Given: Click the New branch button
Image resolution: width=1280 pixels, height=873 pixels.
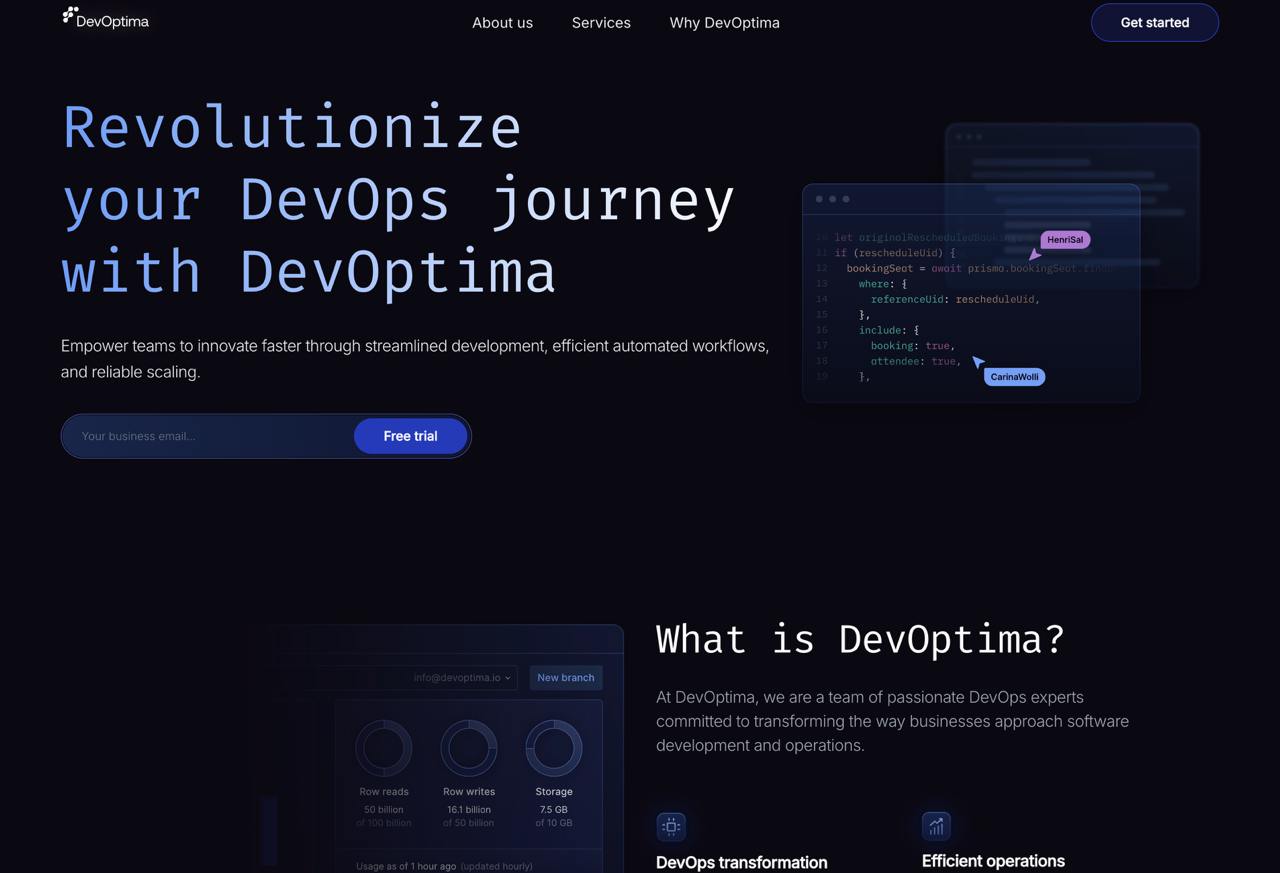Looking at the screenshot, I should tap(566, 677).
